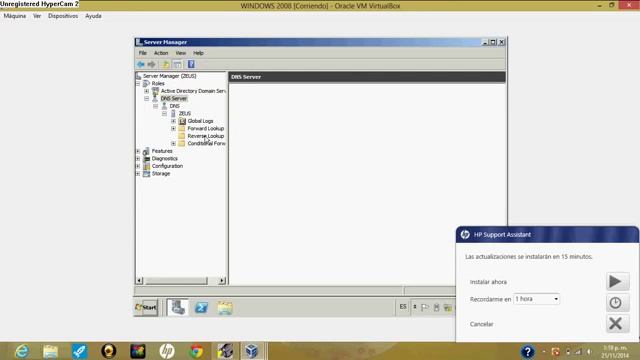The height and width of the screenshot is (360, 640).
Task: Open the Ver menu in VirtualBox
Action: [x=37, y=16]
